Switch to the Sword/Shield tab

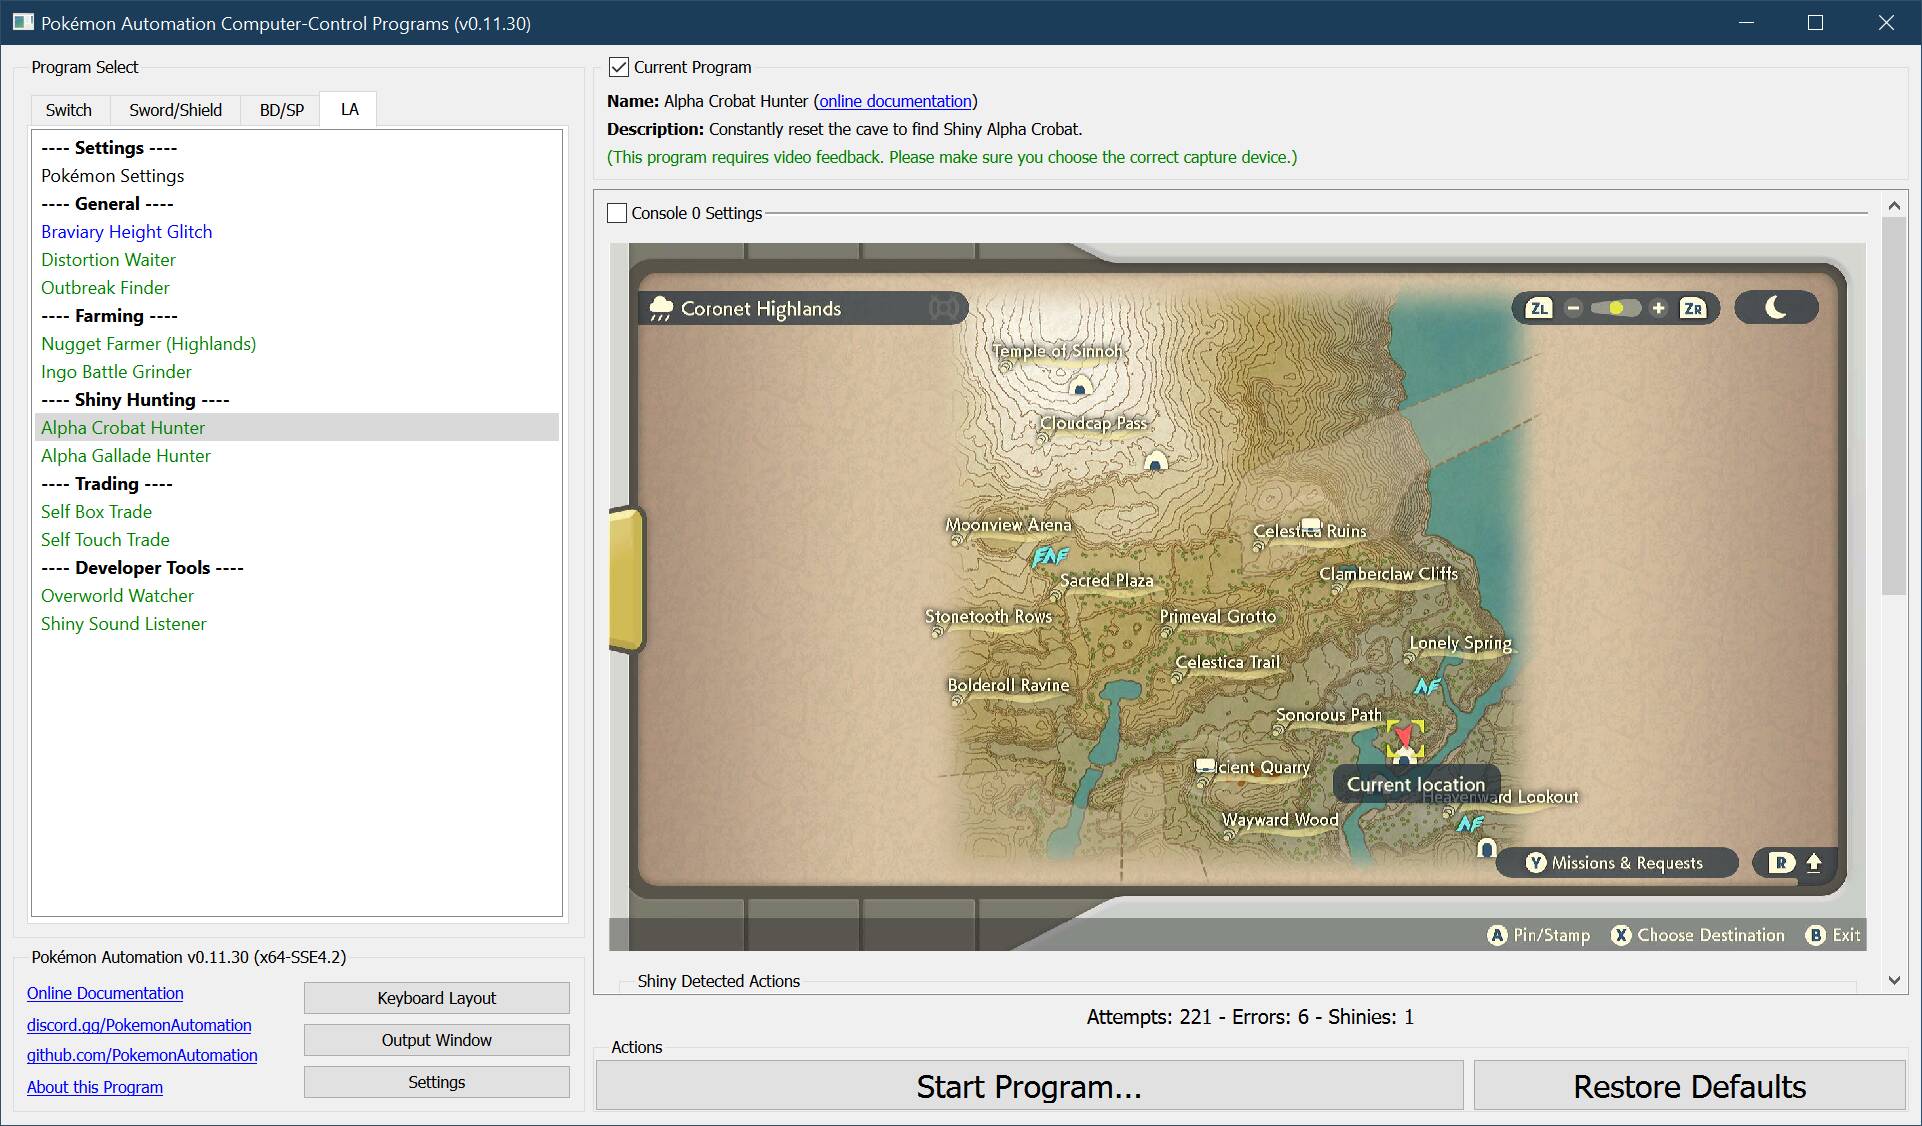[175, 110]
